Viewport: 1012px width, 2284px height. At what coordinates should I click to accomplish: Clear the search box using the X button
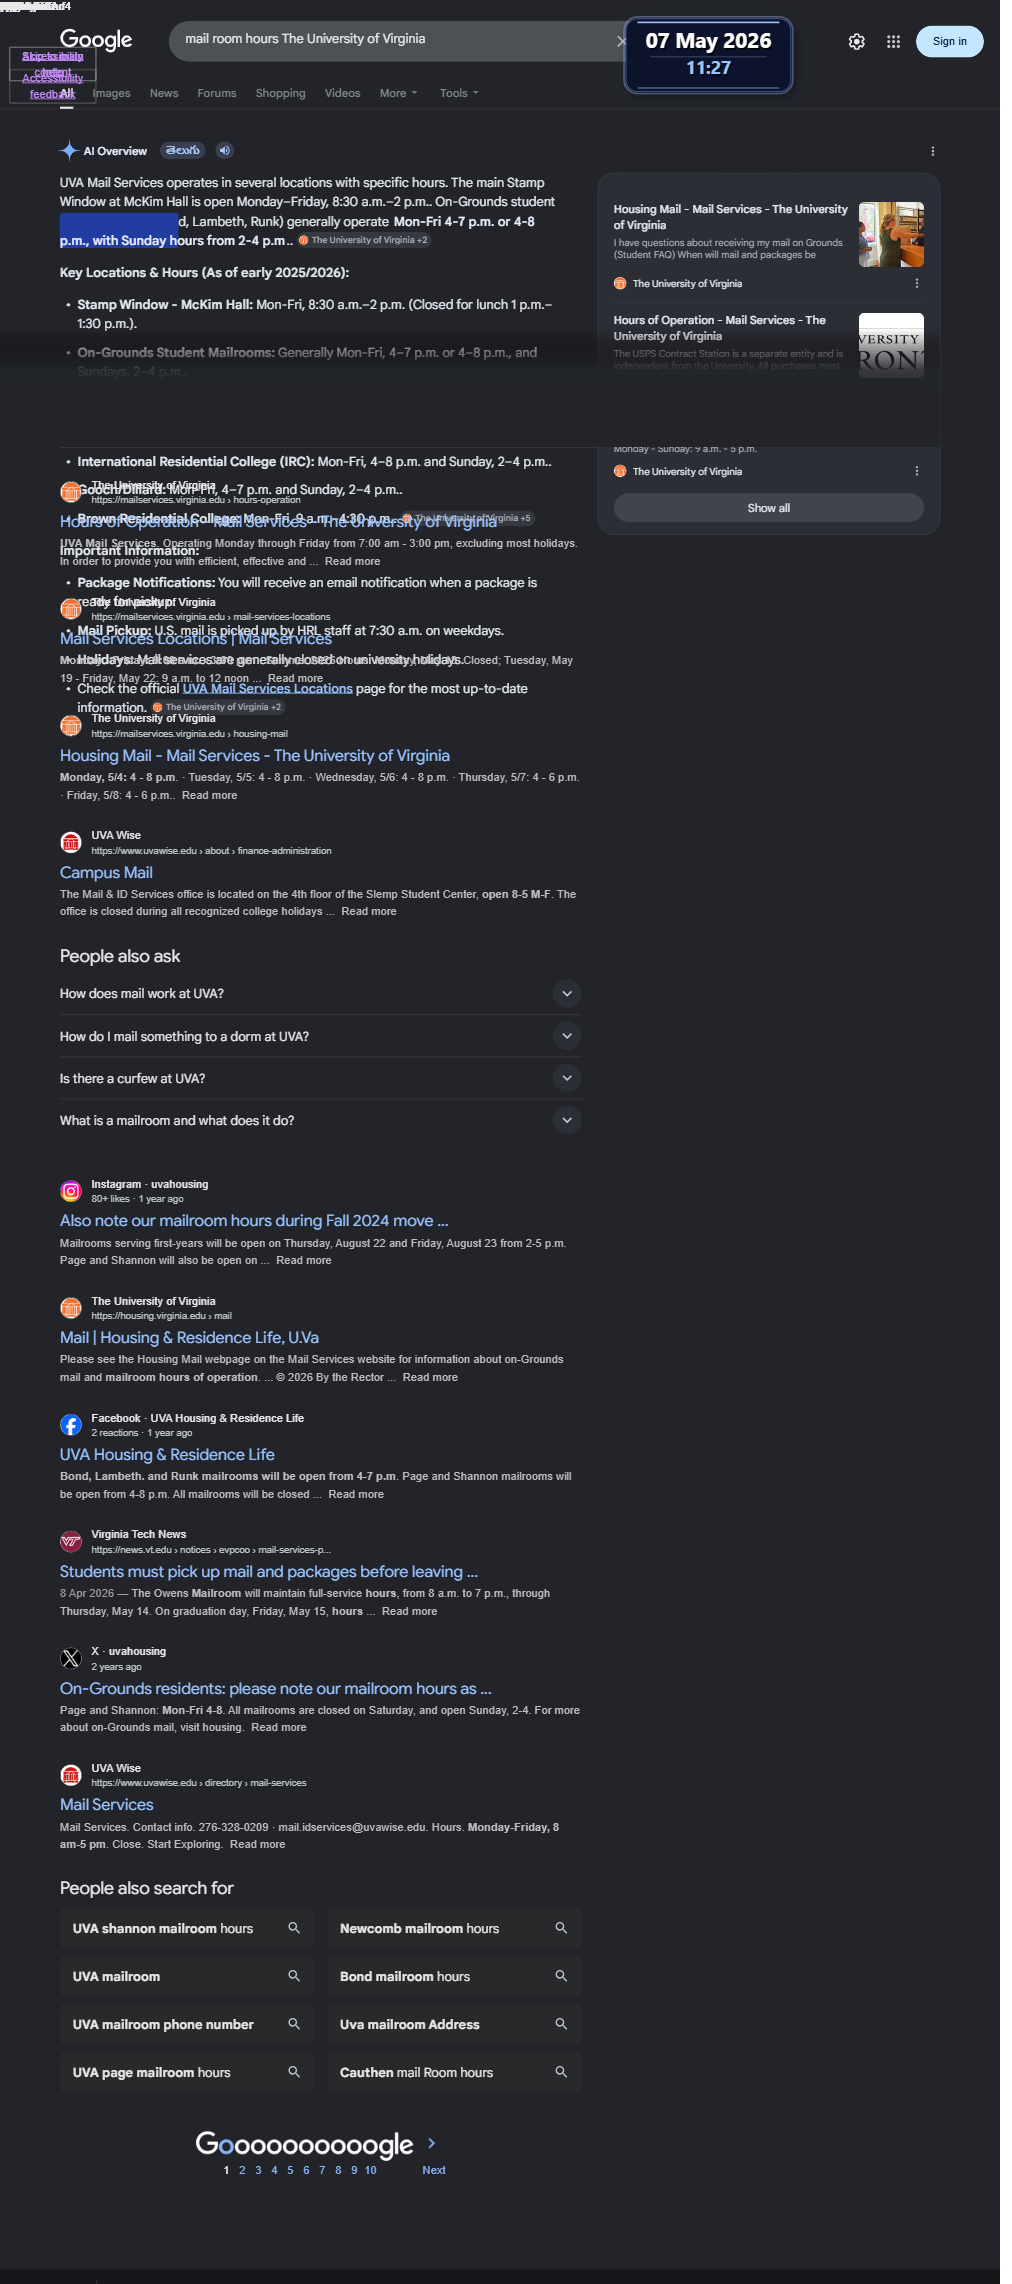tap(620, 41)
